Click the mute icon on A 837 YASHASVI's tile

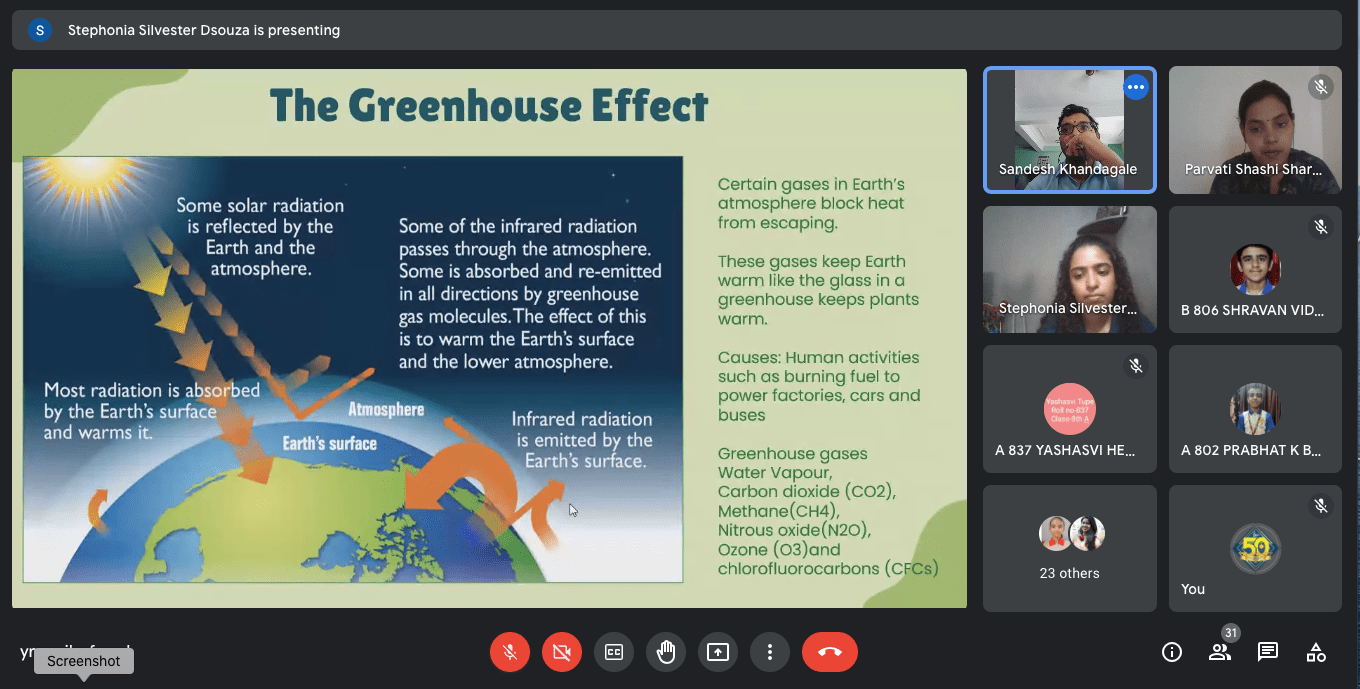tap(1136, 365)
